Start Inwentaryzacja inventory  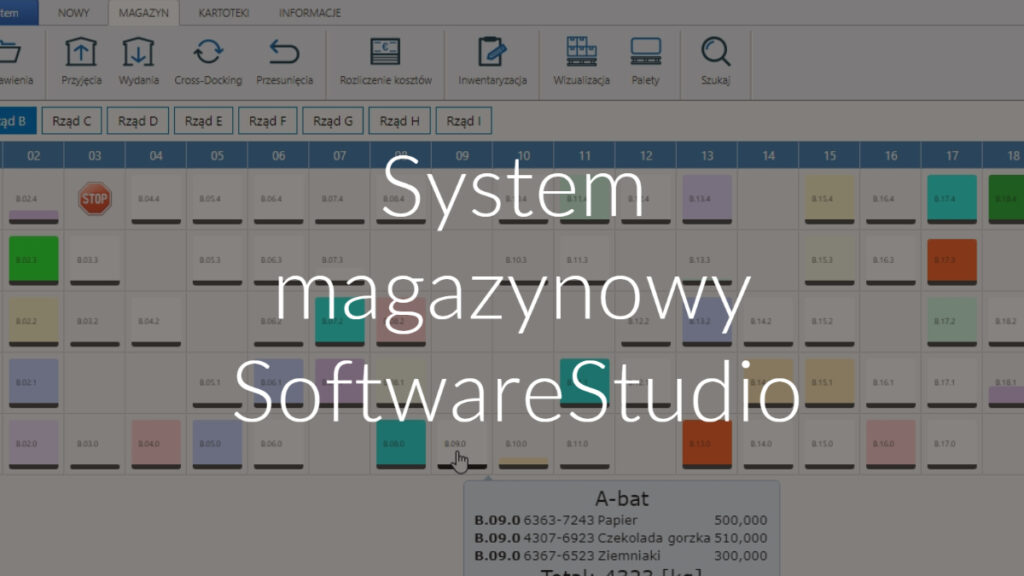click(492, 62)
